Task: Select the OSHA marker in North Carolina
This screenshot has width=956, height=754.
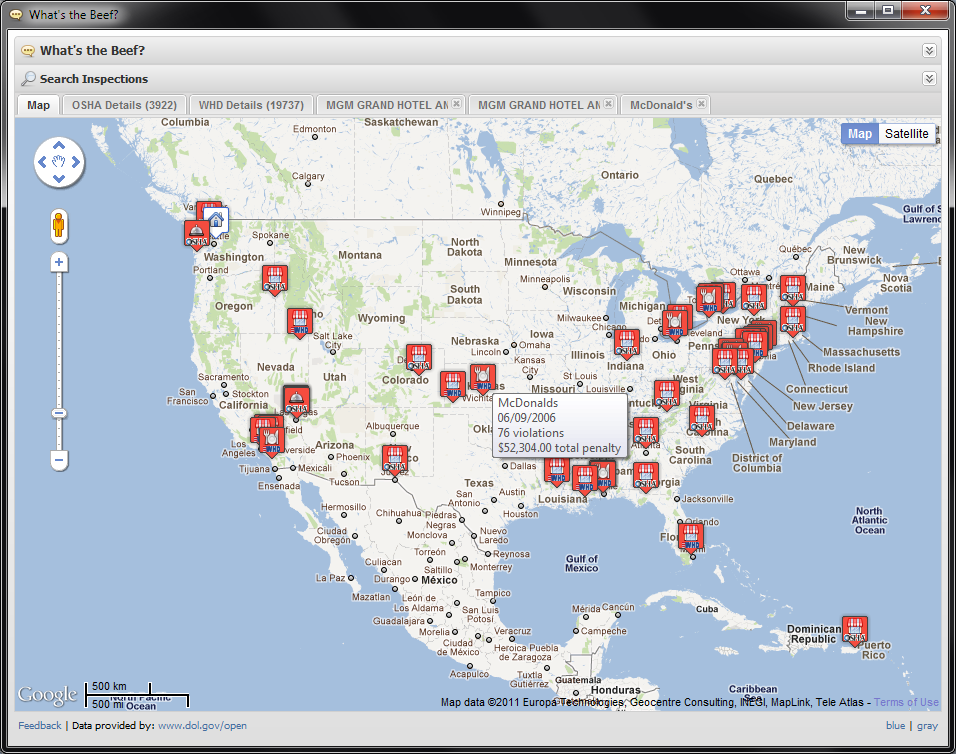Action: [702, 419]
